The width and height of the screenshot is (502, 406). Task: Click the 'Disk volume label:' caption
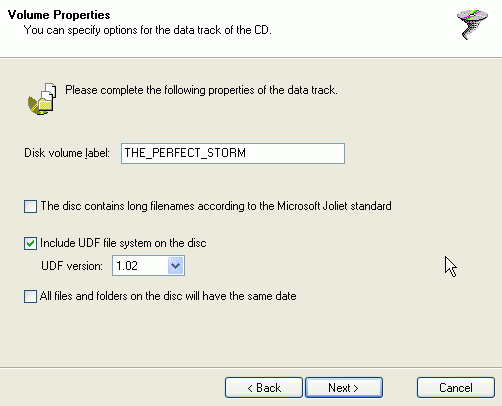pyautogui.click(x=67, y=153)
